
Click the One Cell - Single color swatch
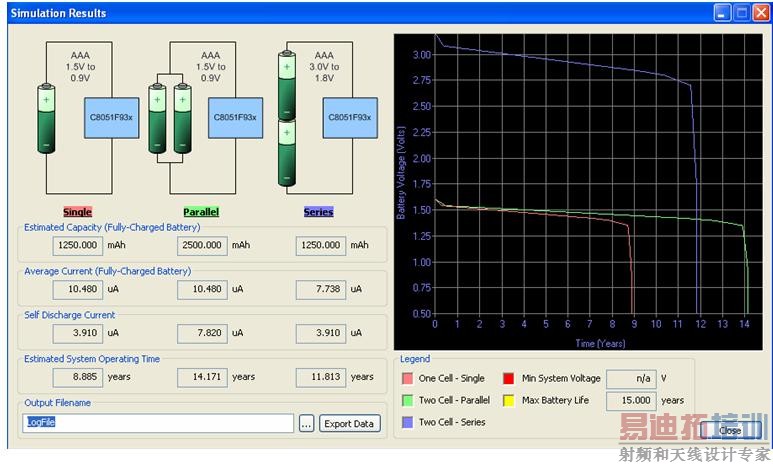[x=407, y=379]
